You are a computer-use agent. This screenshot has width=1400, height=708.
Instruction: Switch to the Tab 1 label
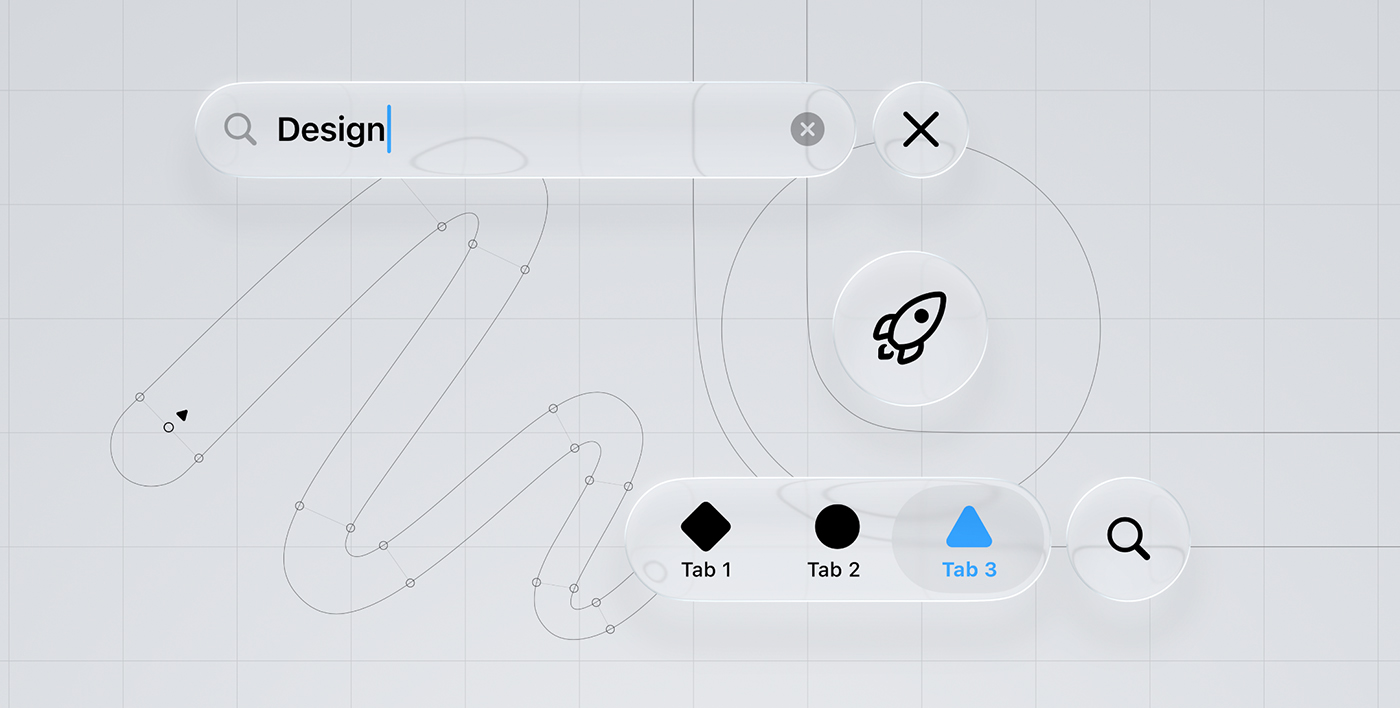pyautogui.click(x=706, y=570)
